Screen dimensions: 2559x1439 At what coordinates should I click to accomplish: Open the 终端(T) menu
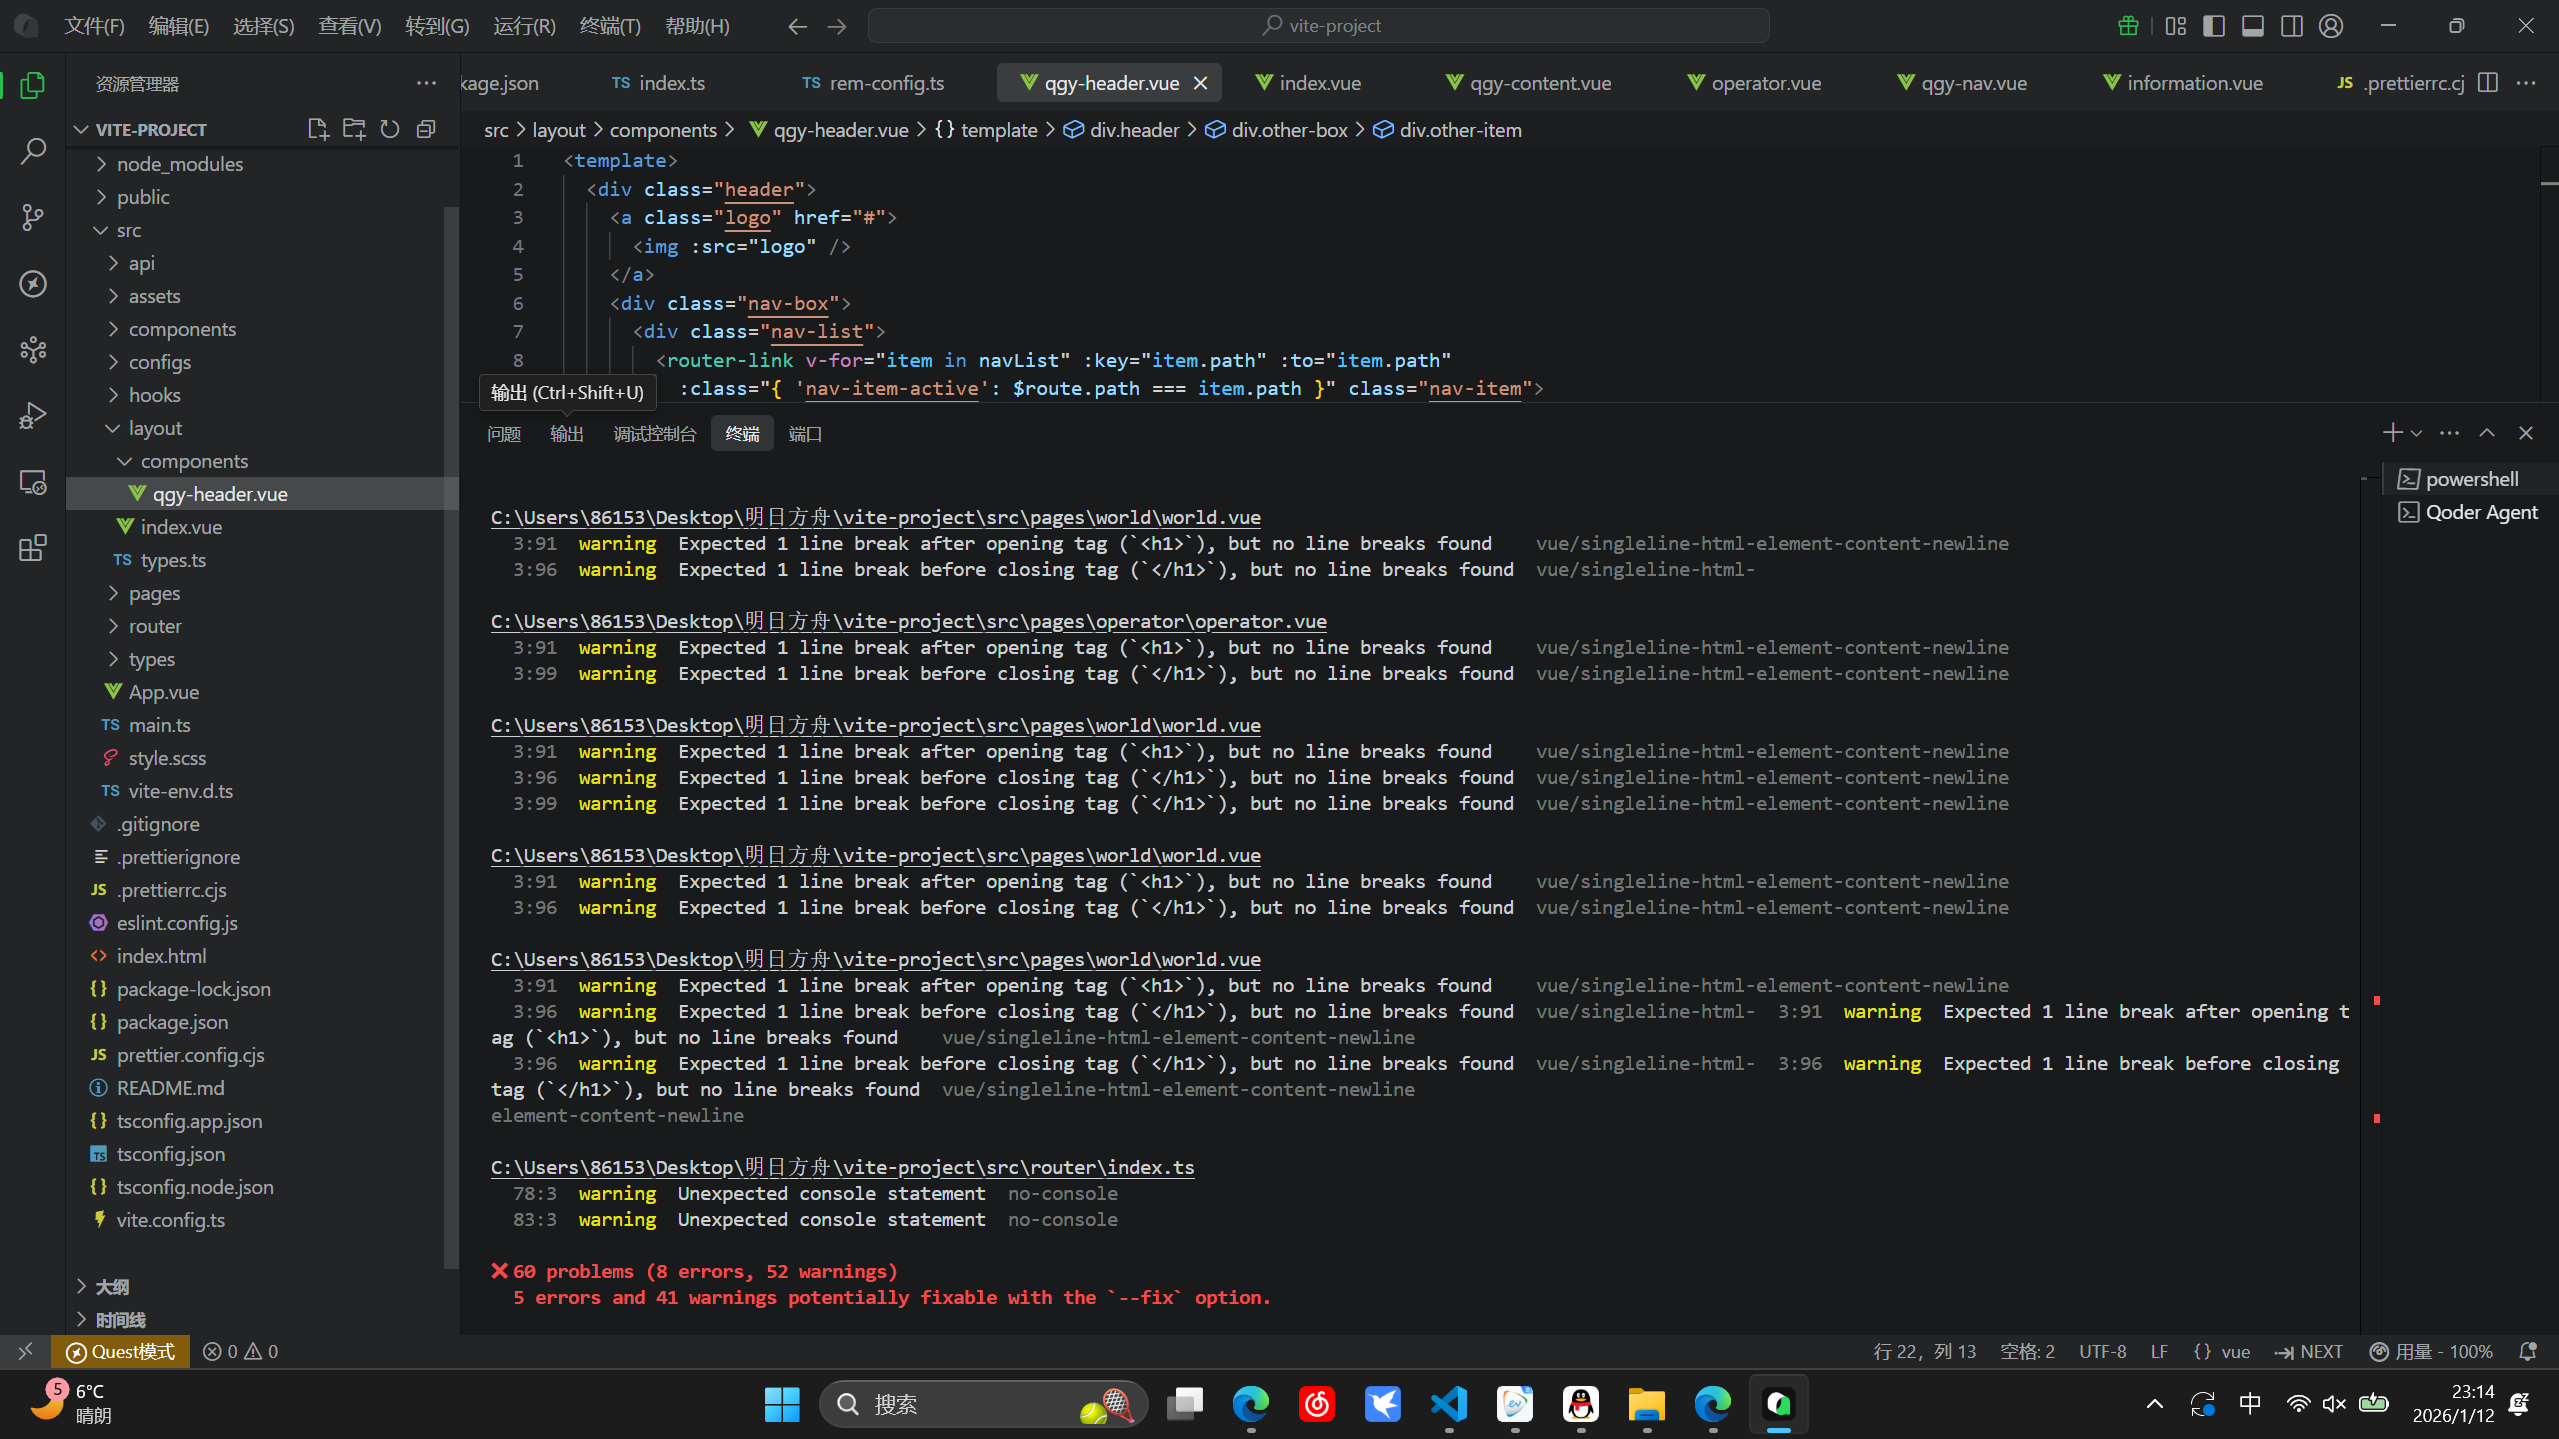(609, 26)
